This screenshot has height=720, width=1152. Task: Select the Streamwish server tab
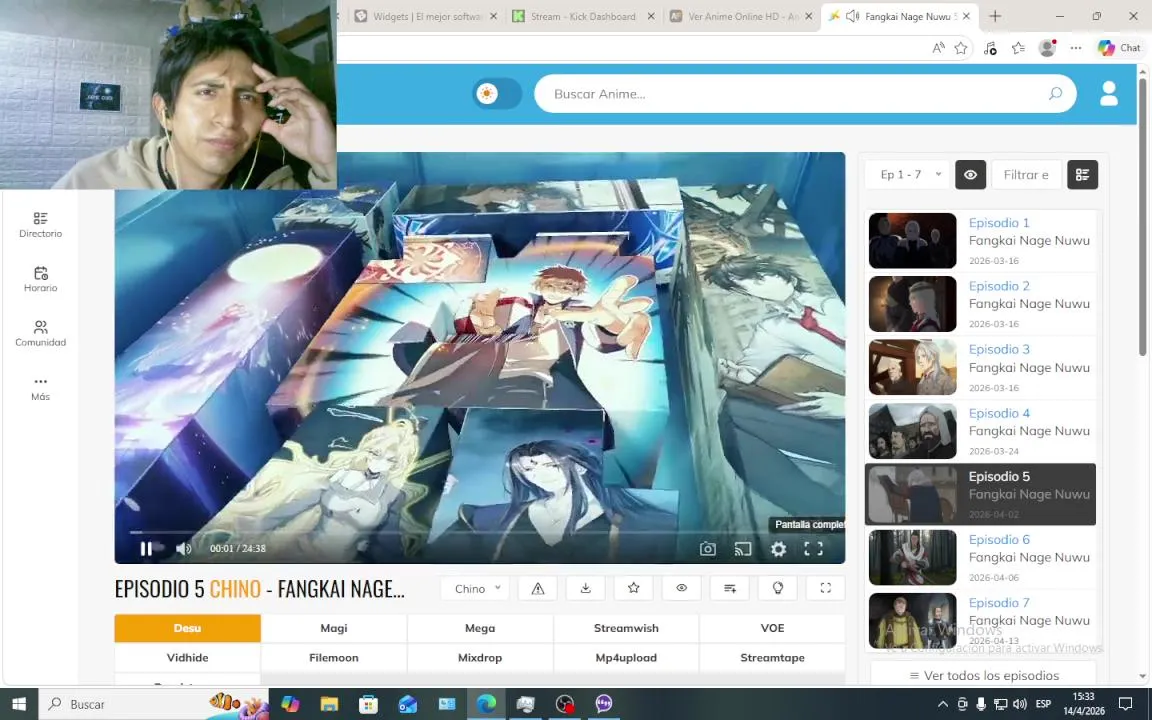pyautogui.click(x=626, y=628)
